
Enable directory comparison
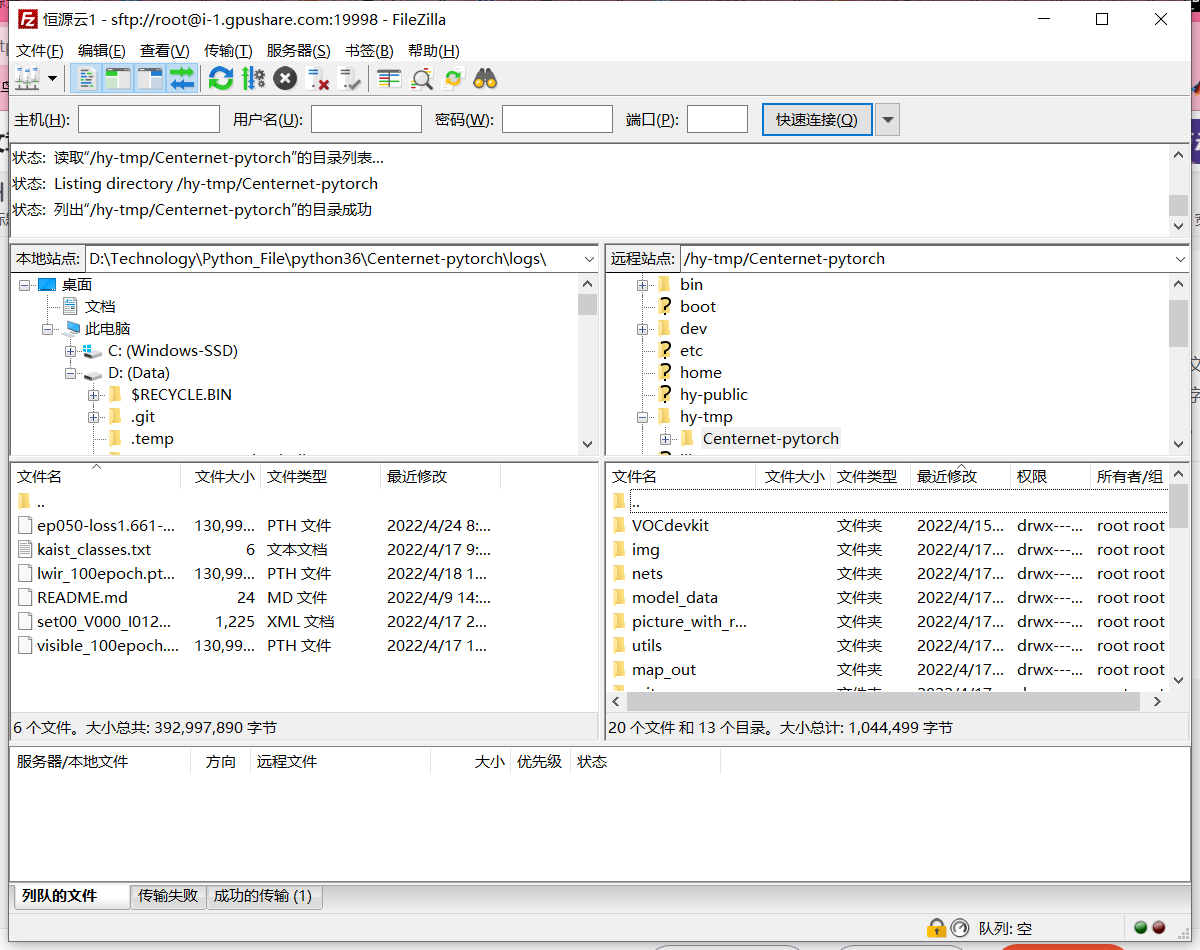(x=423, y=78)
